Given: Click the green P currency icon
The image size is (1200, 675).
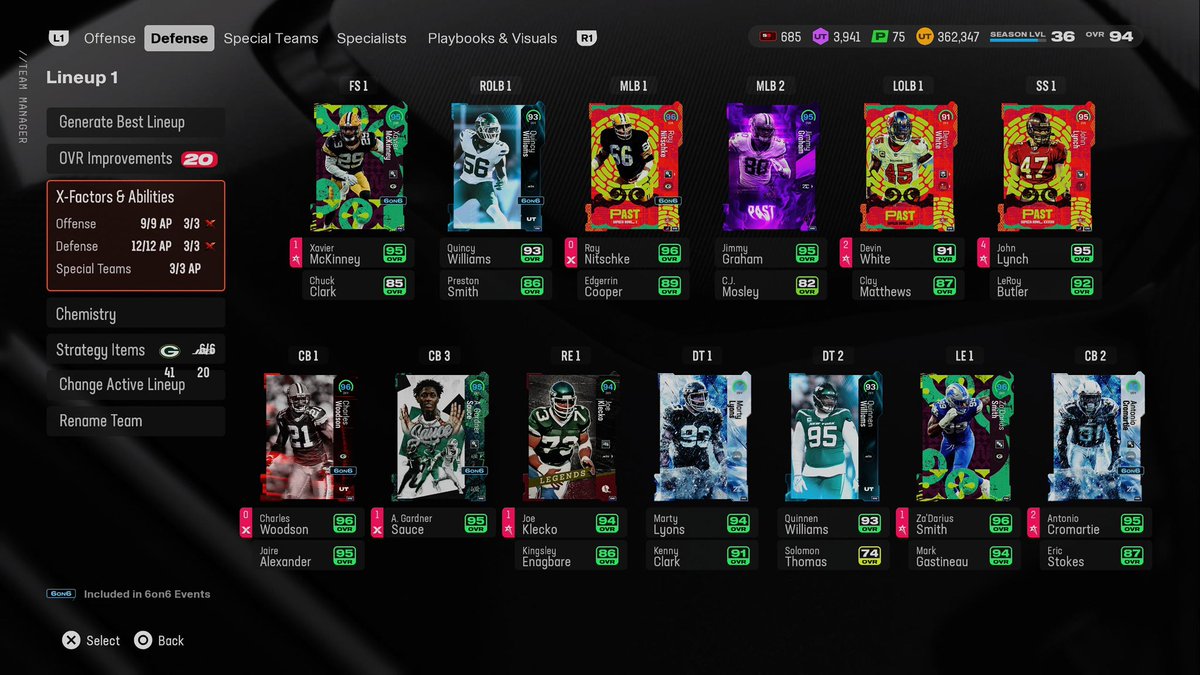Looking at the screenshot, I should (880, 37).
